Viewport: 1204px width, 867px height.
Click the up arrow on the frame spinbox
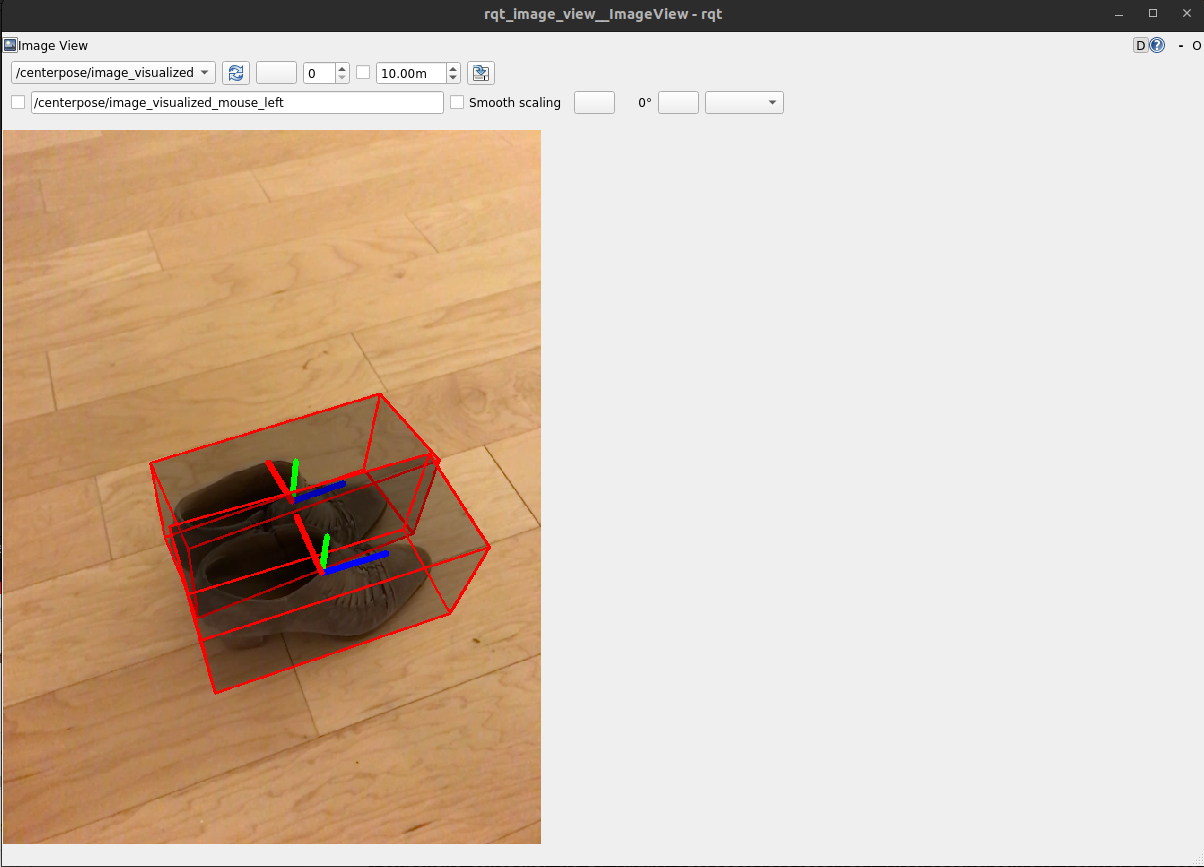[x=341, y=68]
